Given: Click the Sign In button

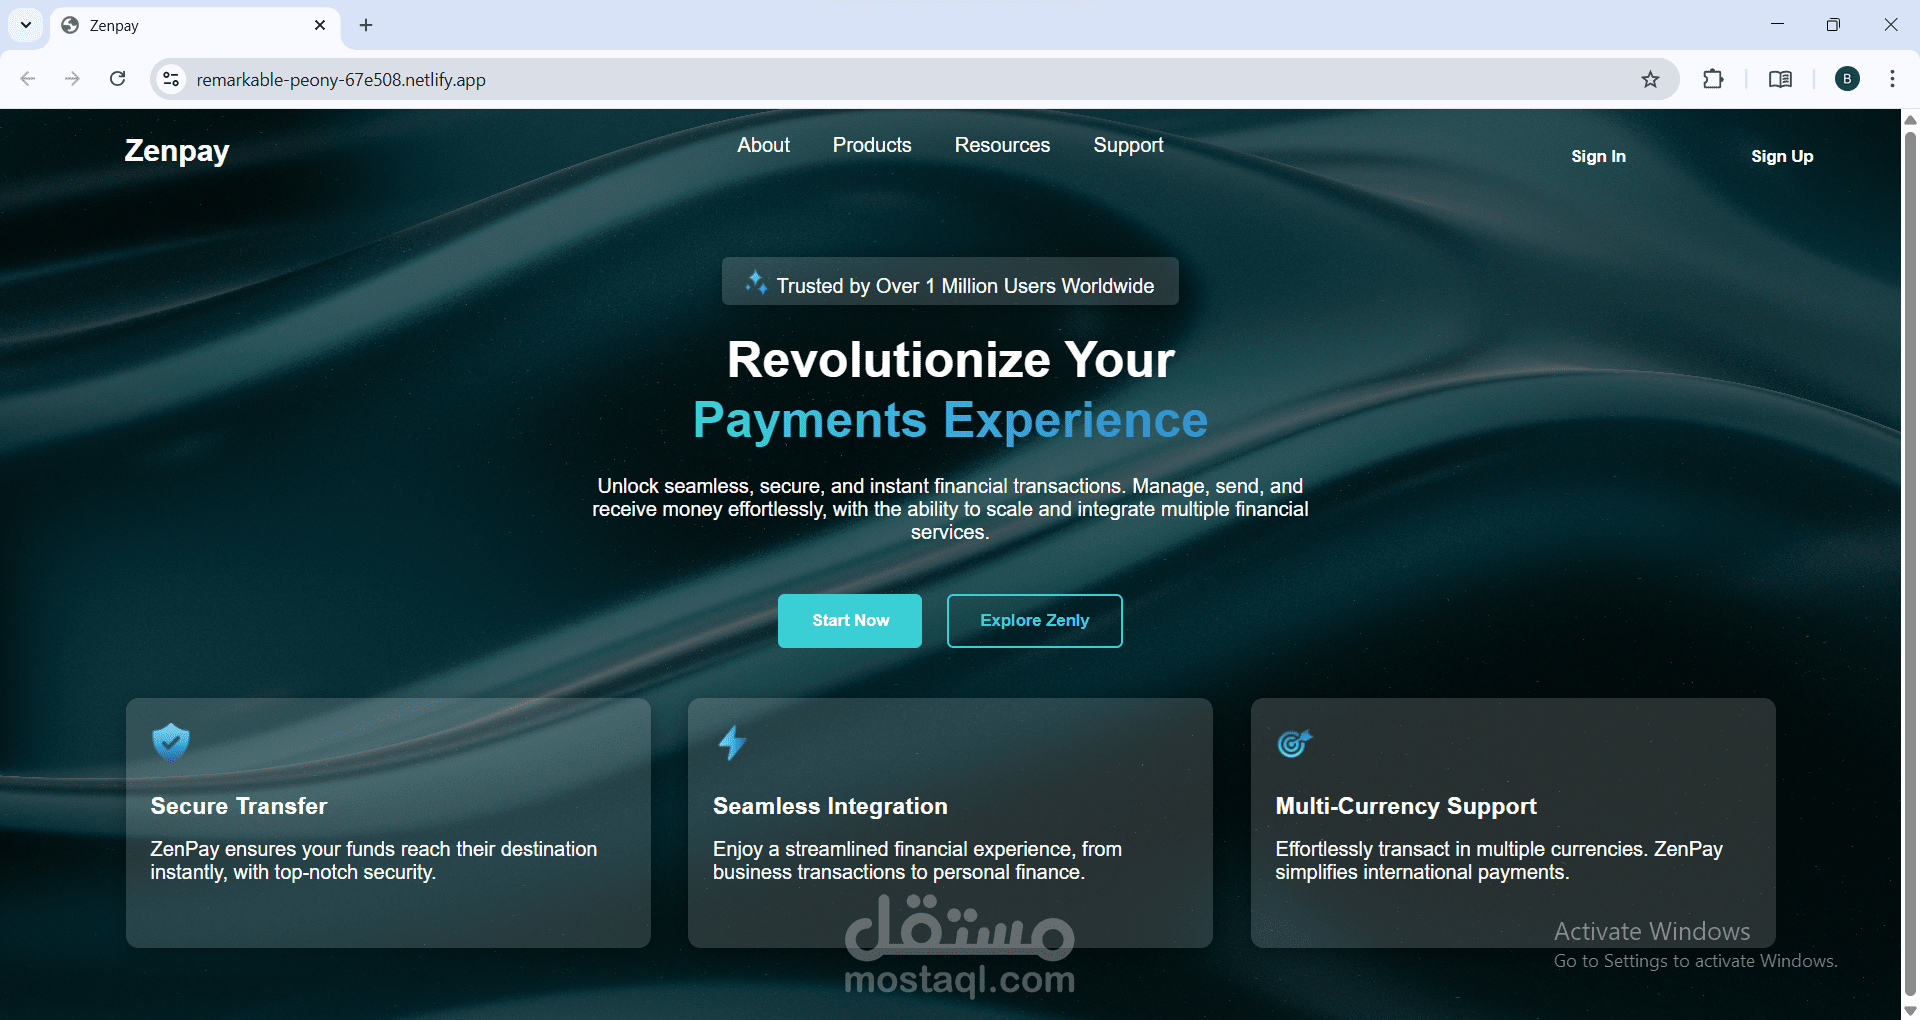Looking at the screenshot, I should point(1598,156).
